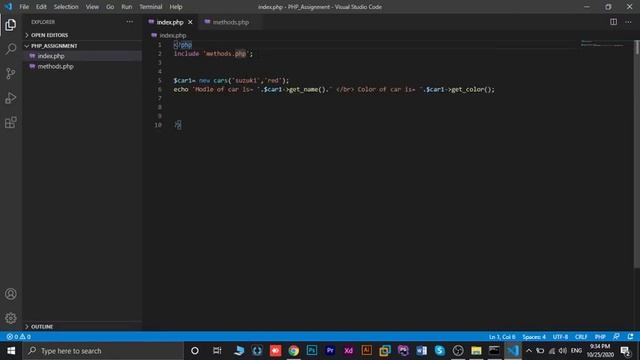
Task: Switch to the methods.php tab
Action: tap(231, 22)
